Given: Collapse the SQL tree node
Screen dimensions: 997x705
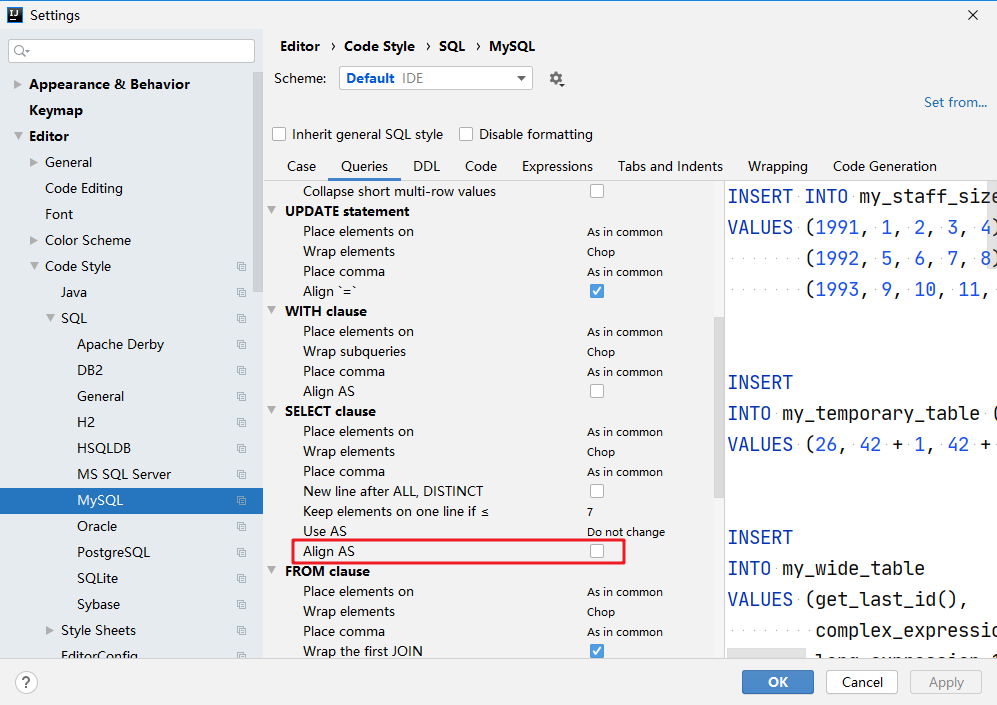Looking at the screenshot, I should coord(50,318).
